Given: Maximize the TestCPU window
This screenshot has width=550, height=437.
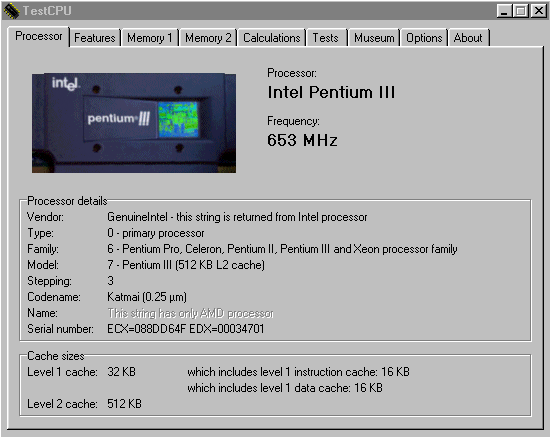Looking at the screenshot, I should (521, 11).
